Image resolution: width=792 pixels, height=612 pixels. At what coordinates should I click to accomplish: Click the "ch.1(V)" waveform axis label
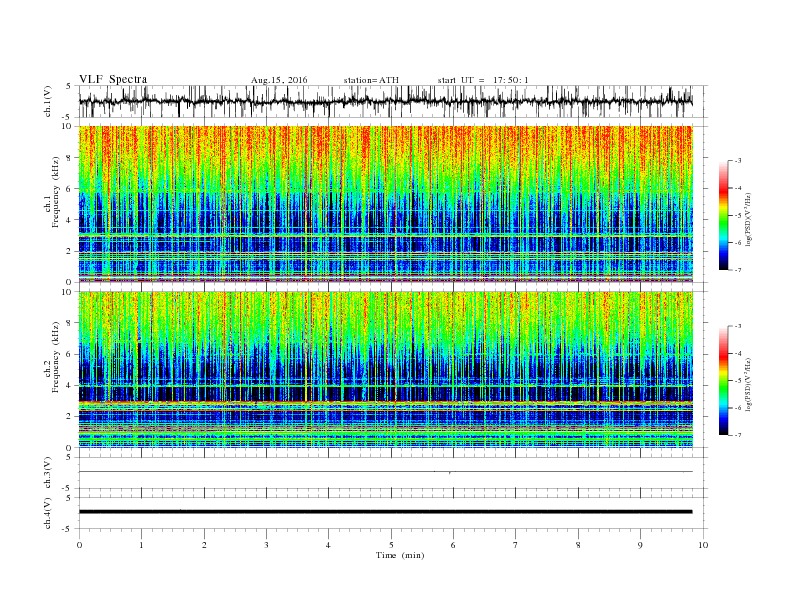click(x=48, y=101)
